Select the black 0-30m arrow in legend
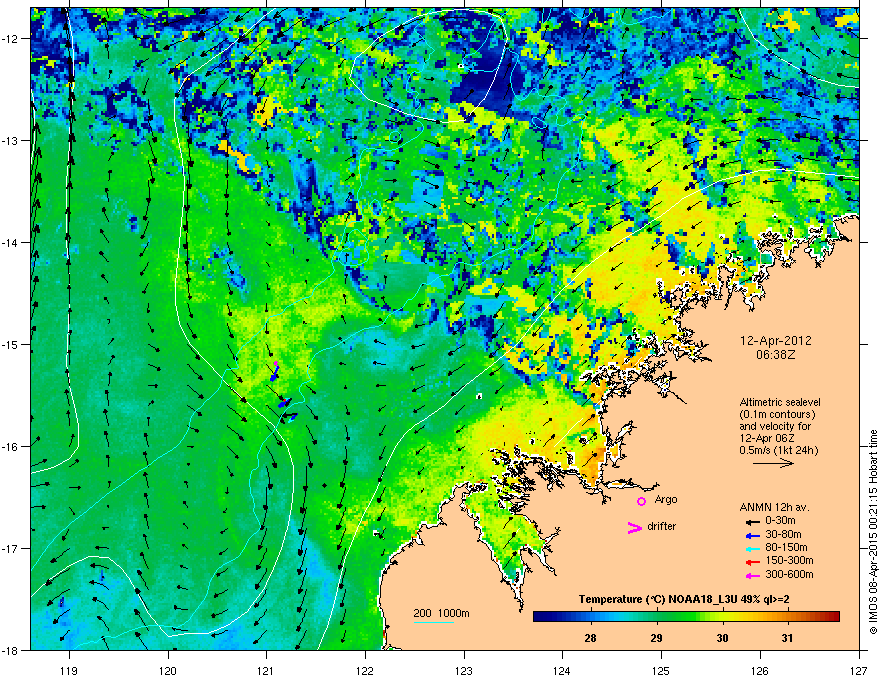The height and width of the screenshot is (680, 880). click(752, 521)
